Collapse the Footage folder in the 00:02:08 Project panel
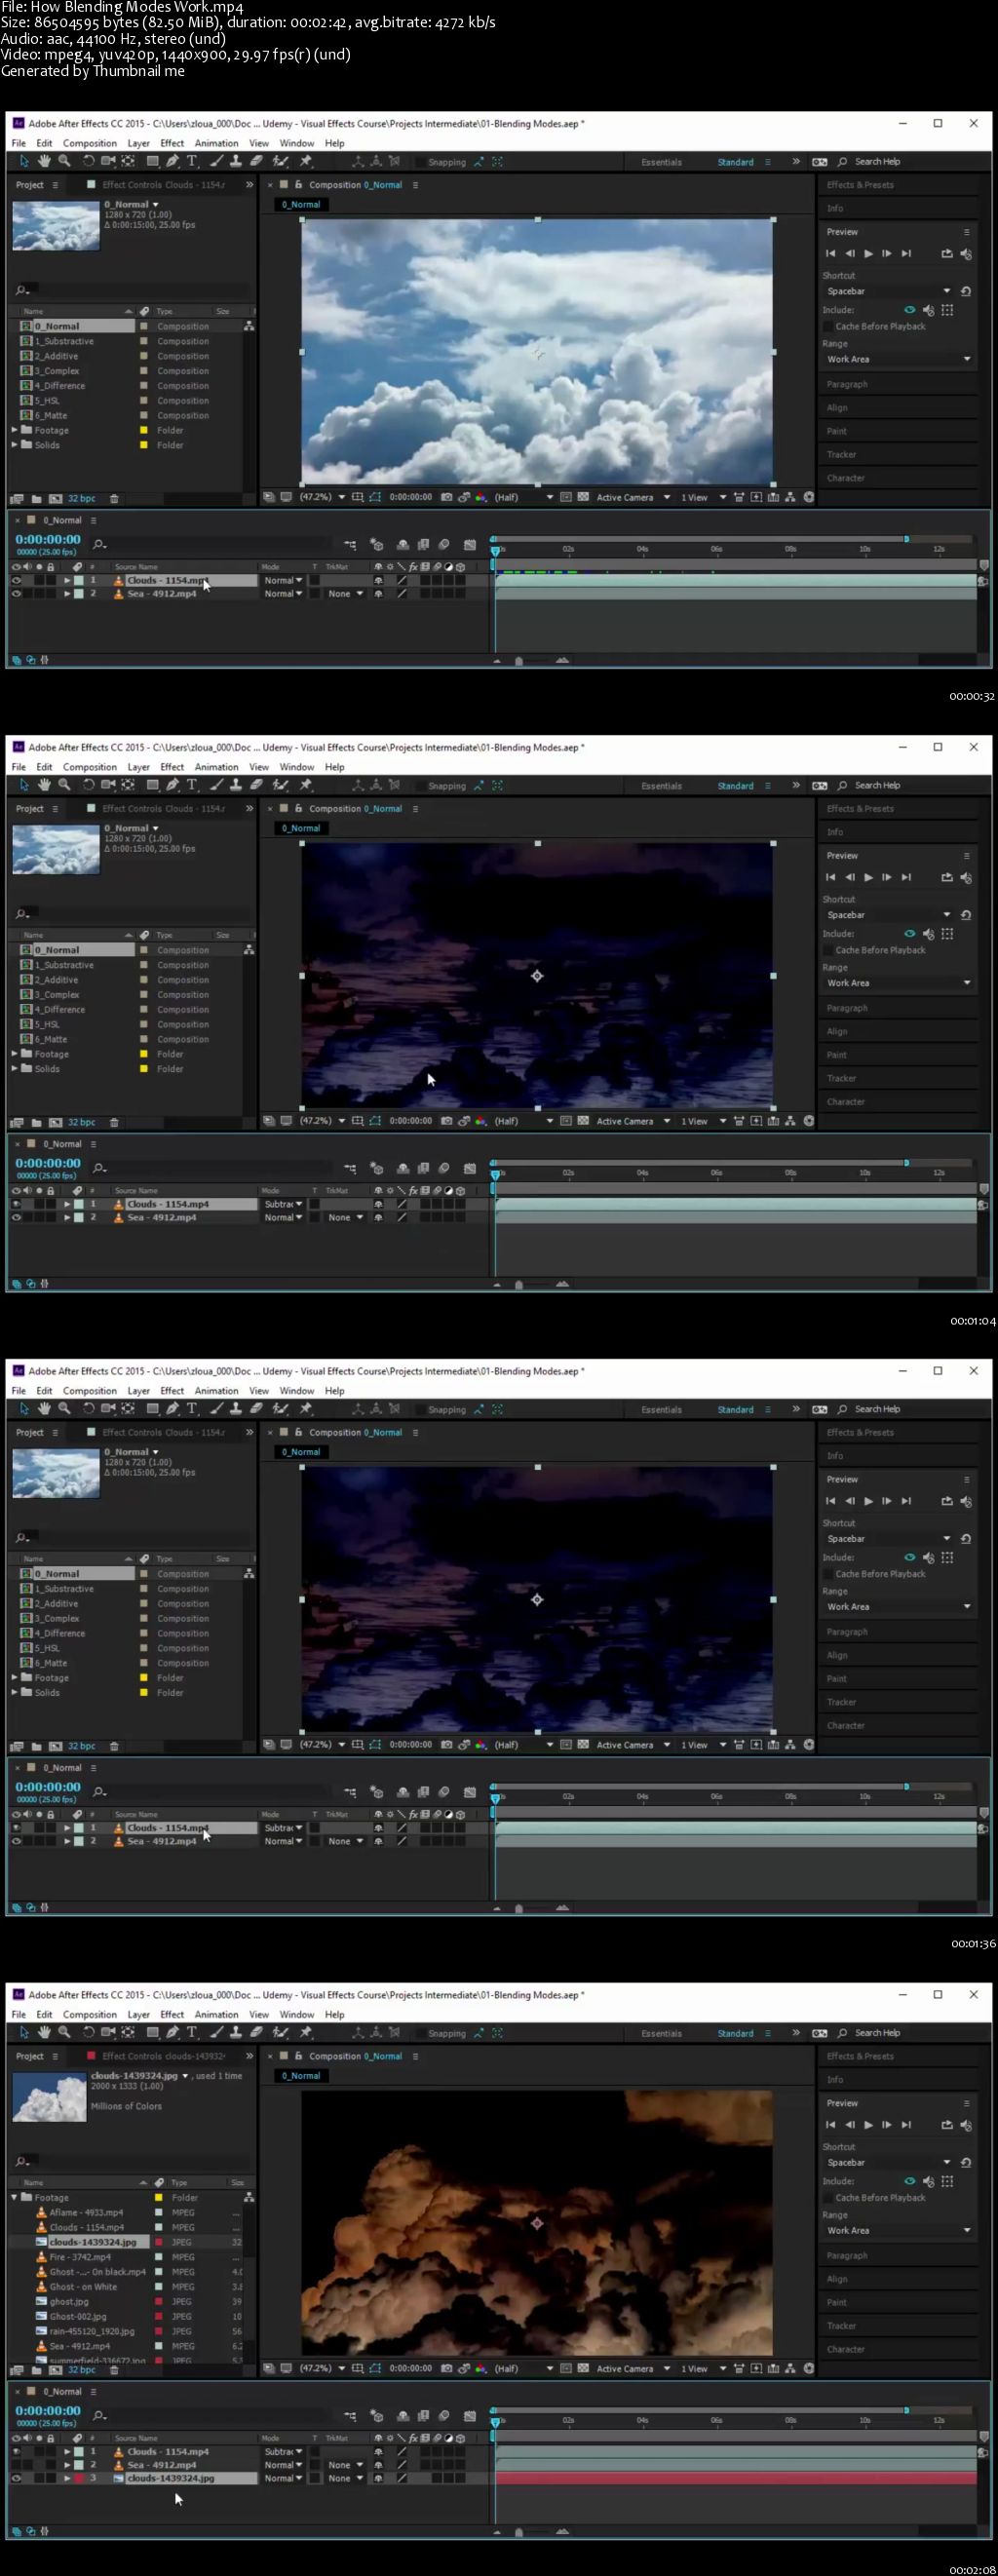 click(x=15, y=2198)
